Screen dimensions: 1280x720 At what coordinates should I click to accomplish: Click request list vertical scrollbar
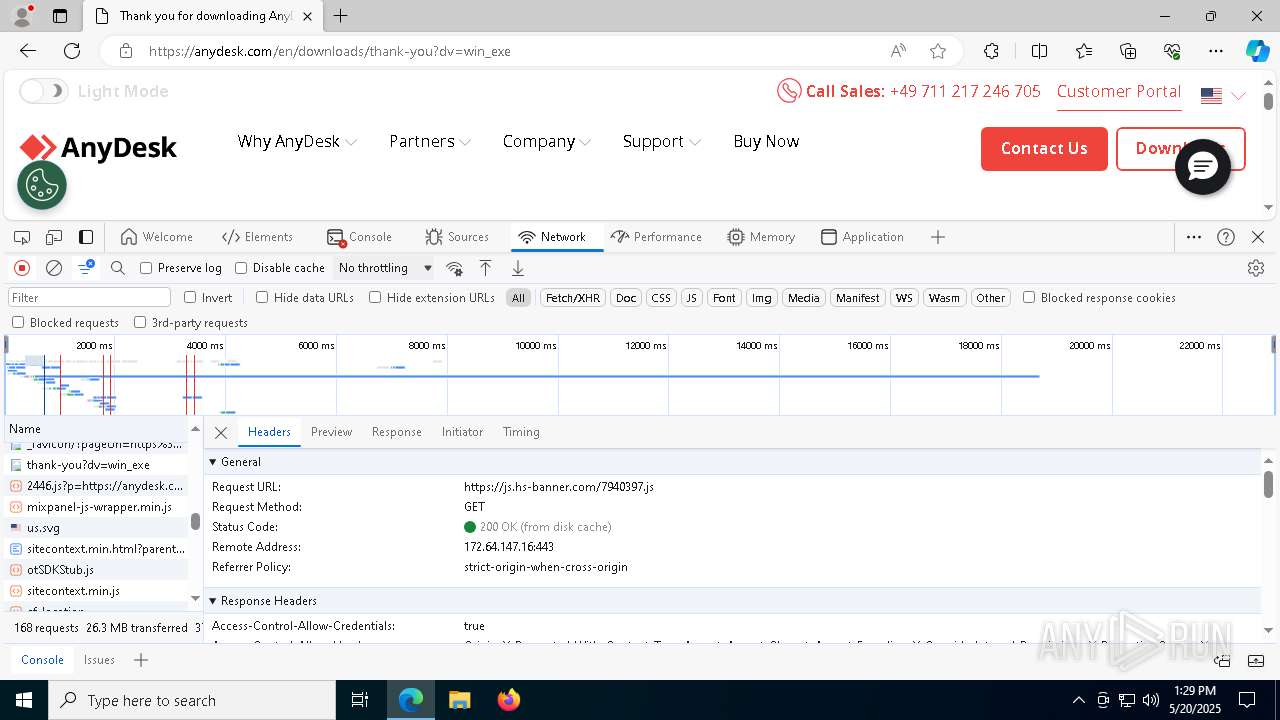click(x=195, y=521)
